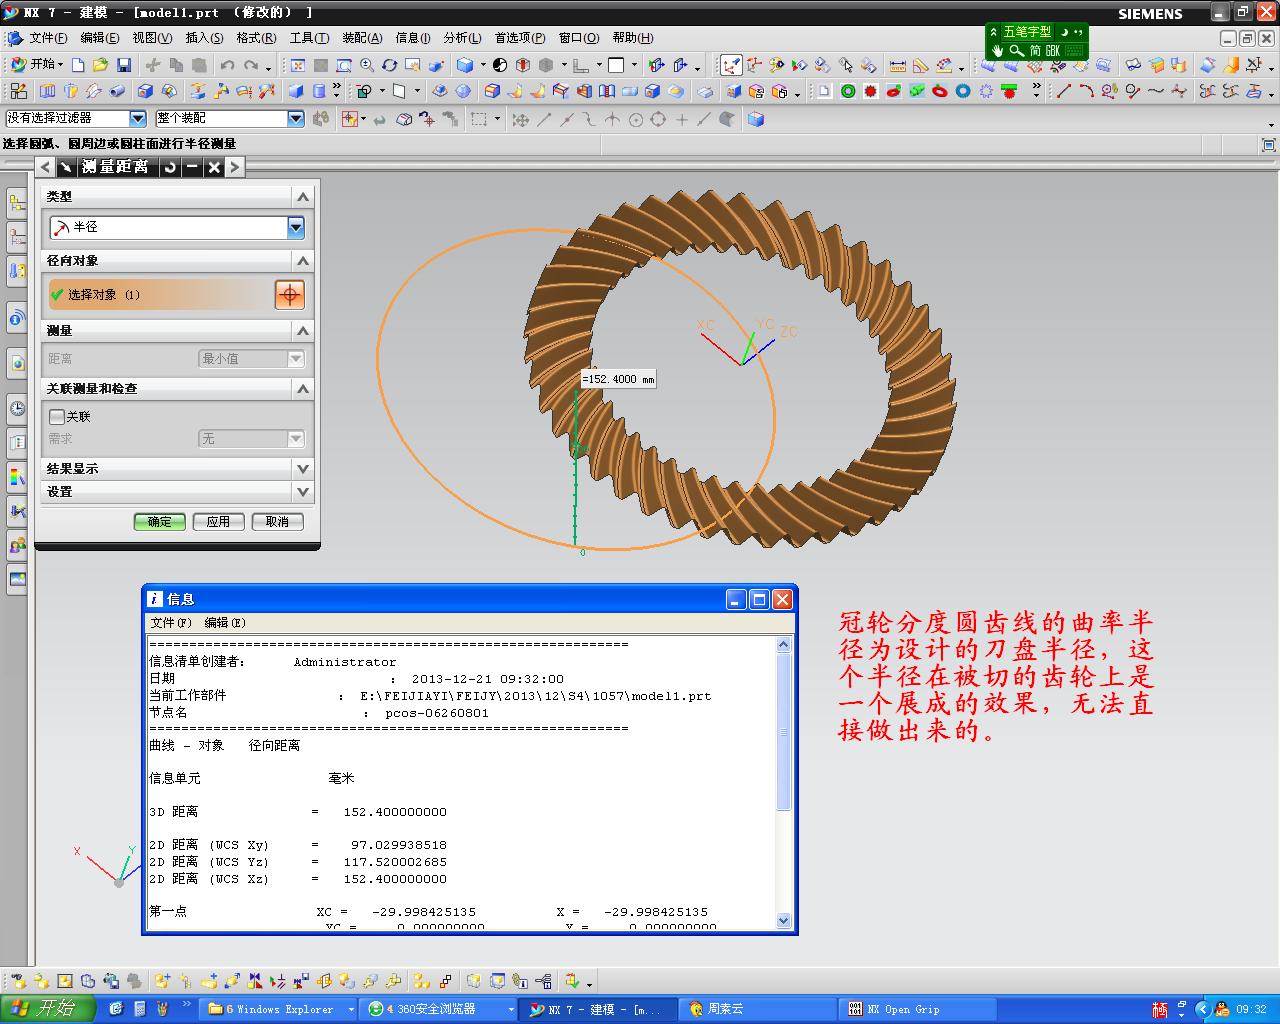The height and width of the screenshot is (1024, 1280).
Task: Click the clock history icon in sidebar
Action: pos(17,407)
